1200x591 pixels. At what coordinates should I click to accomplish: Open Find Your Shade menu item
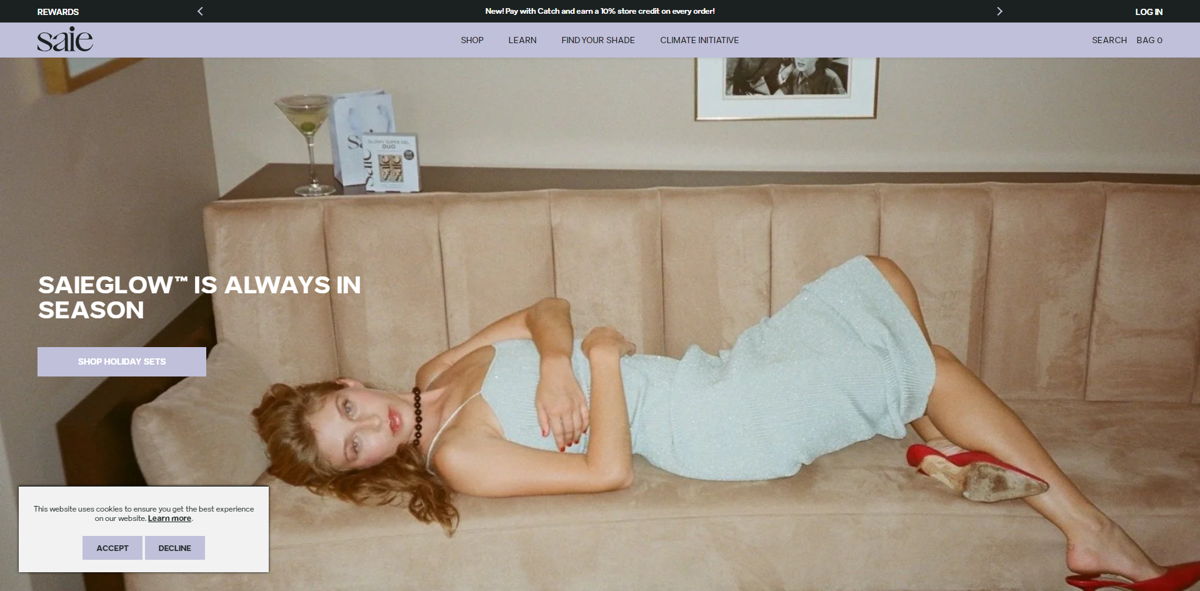(x=598, y=40)
